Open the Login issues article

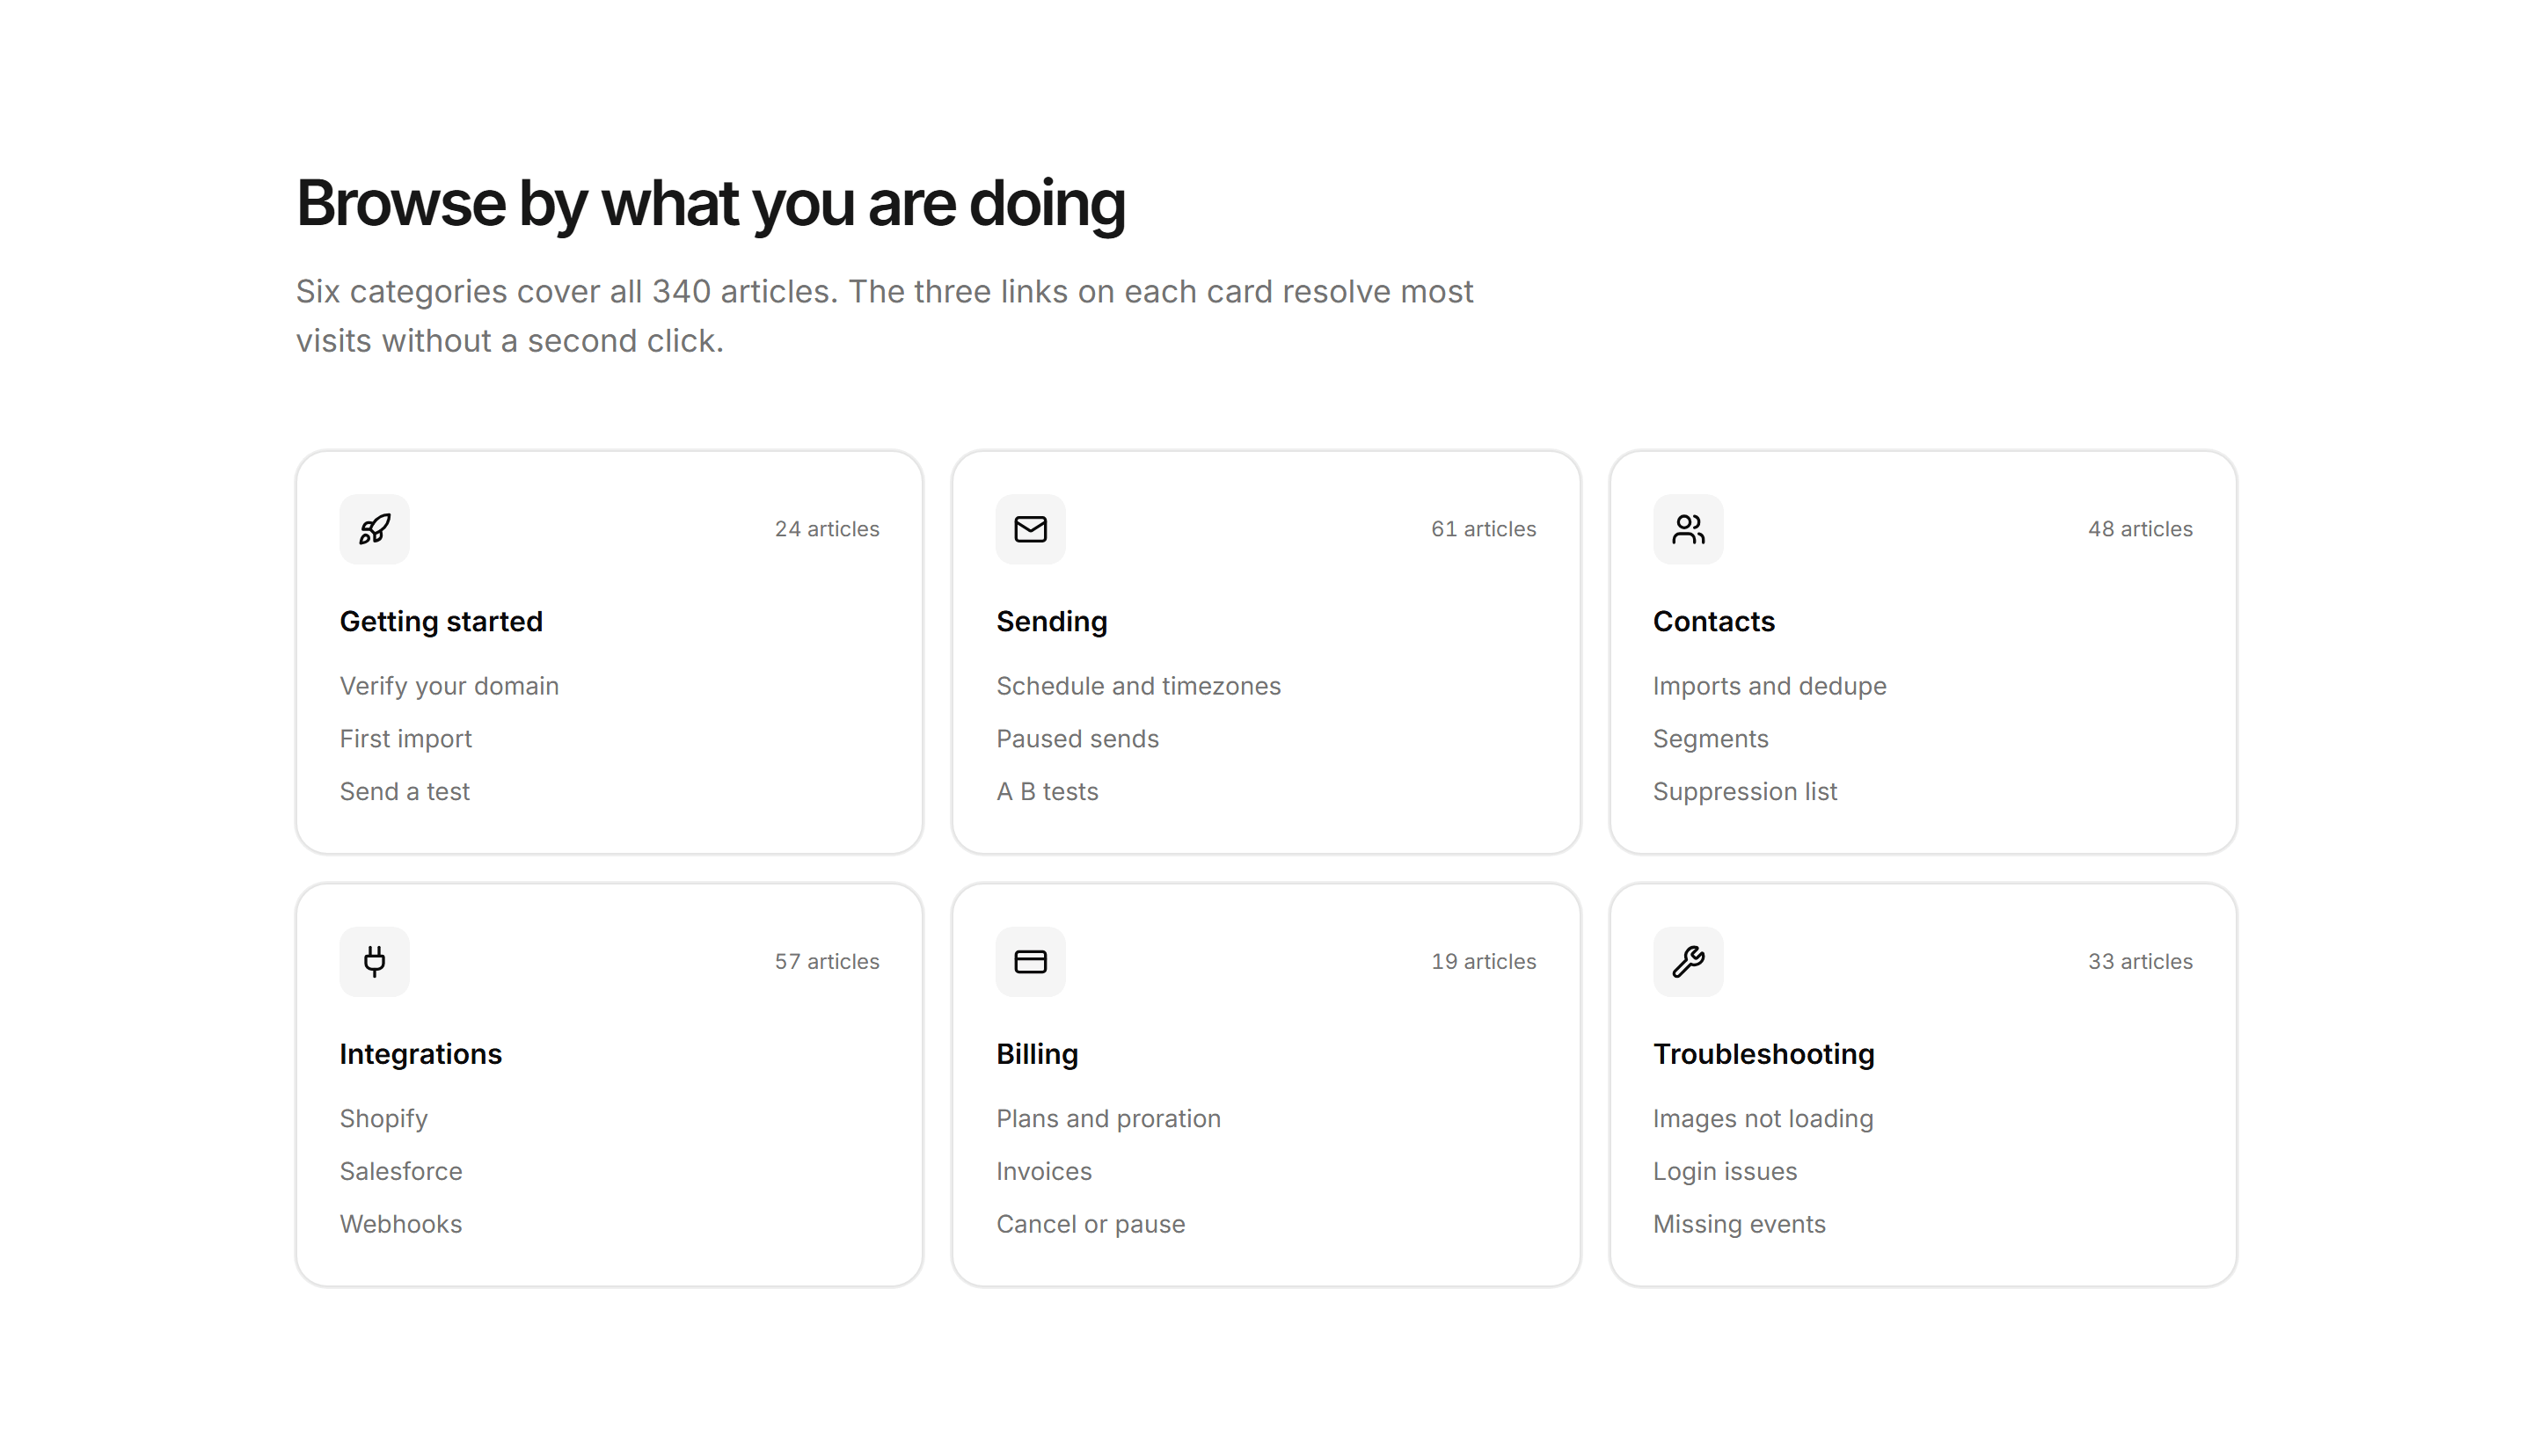tap(1724, 1171)
